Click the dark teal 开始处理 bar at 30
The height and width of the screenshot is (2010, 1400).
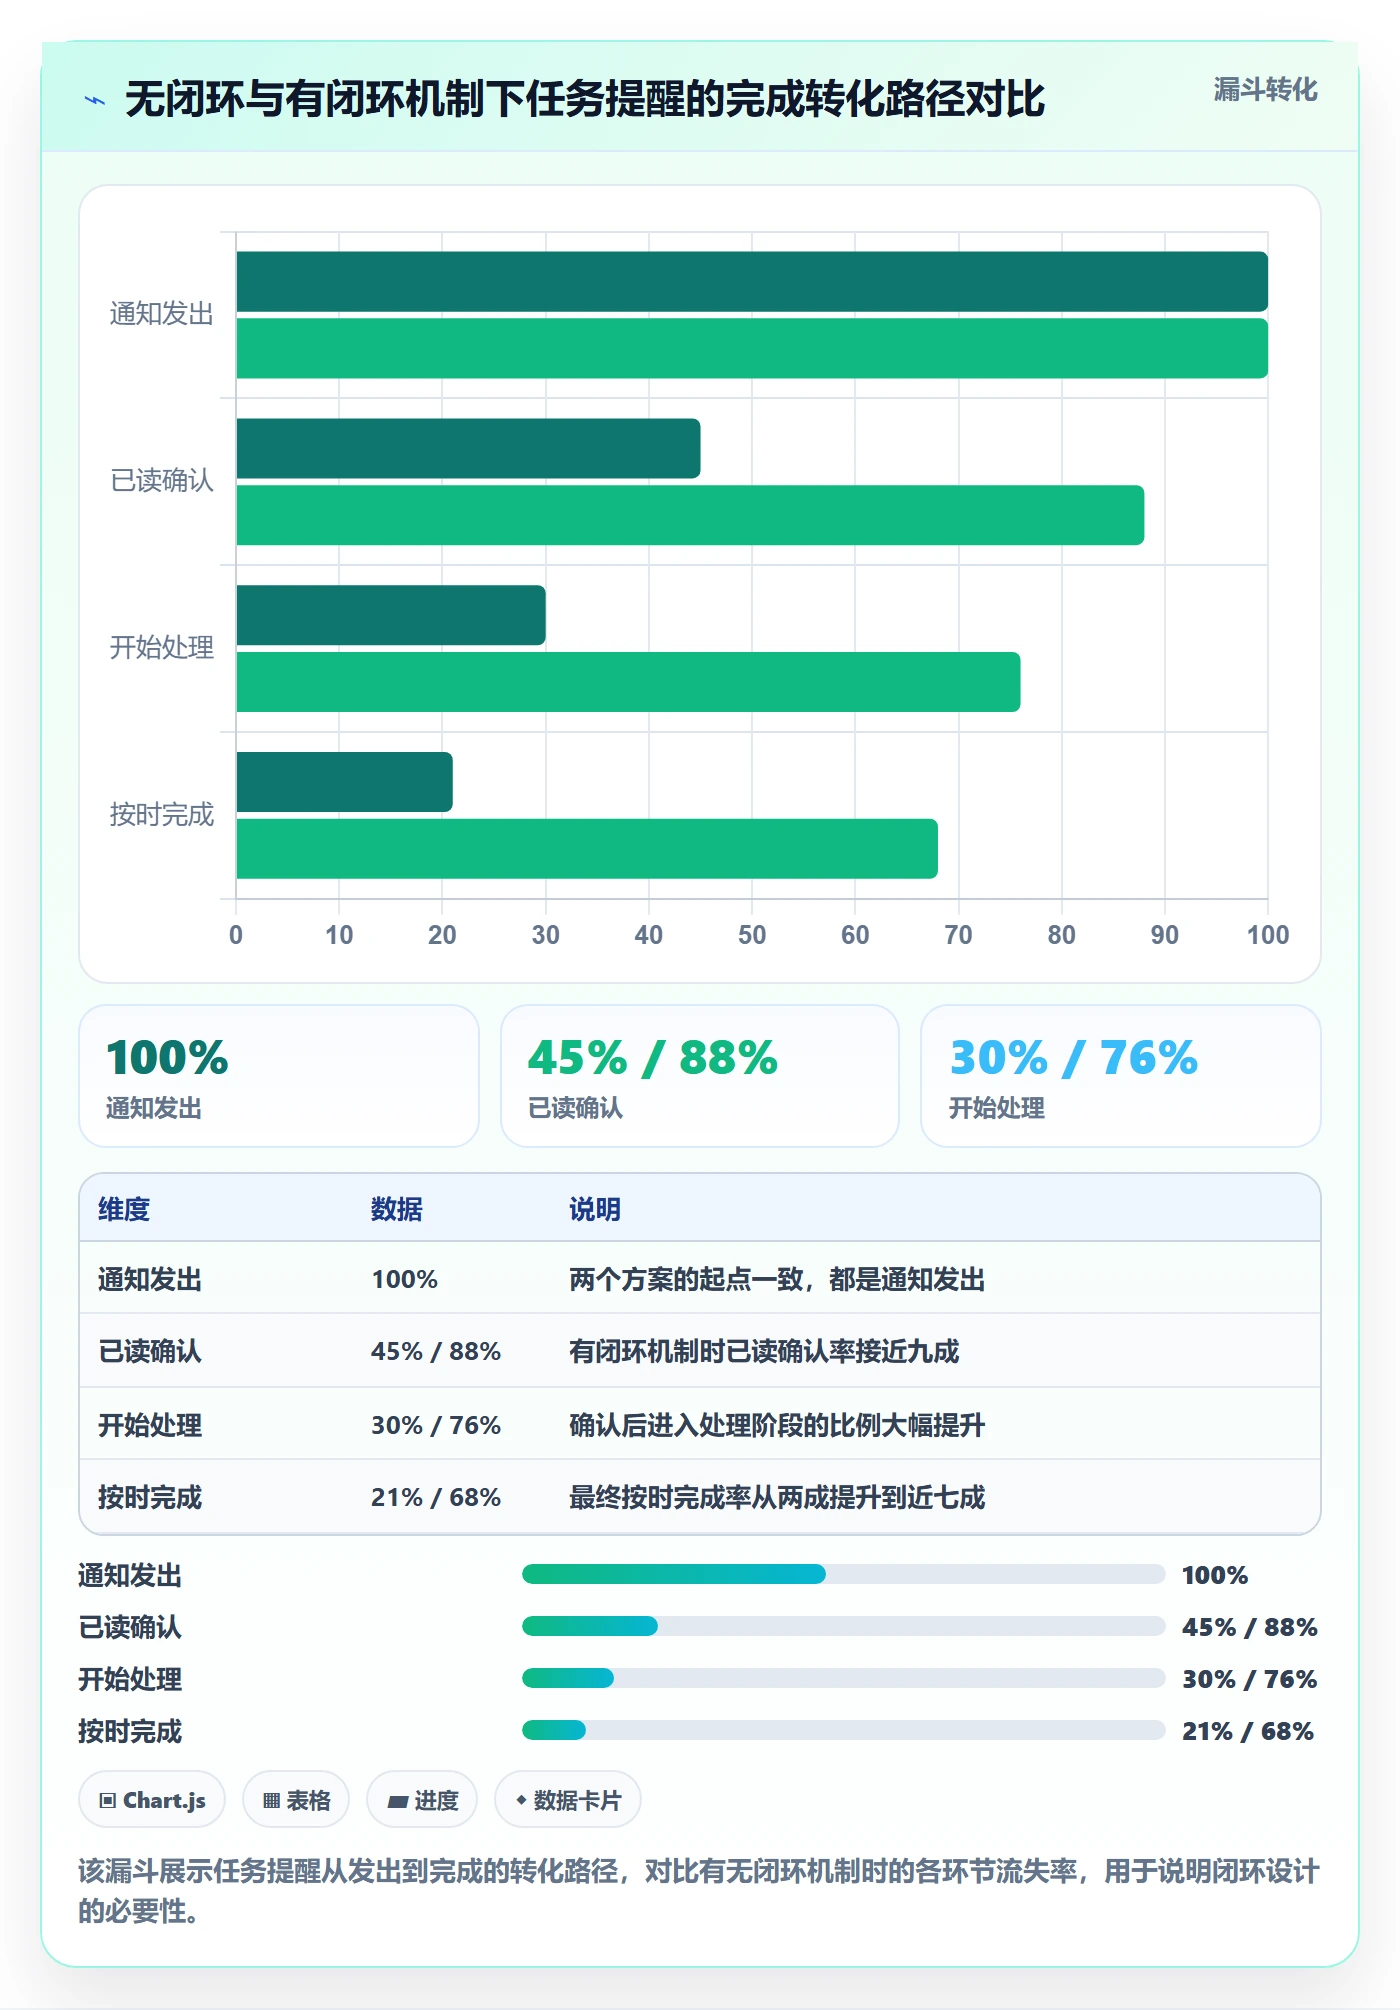point(391,615)
